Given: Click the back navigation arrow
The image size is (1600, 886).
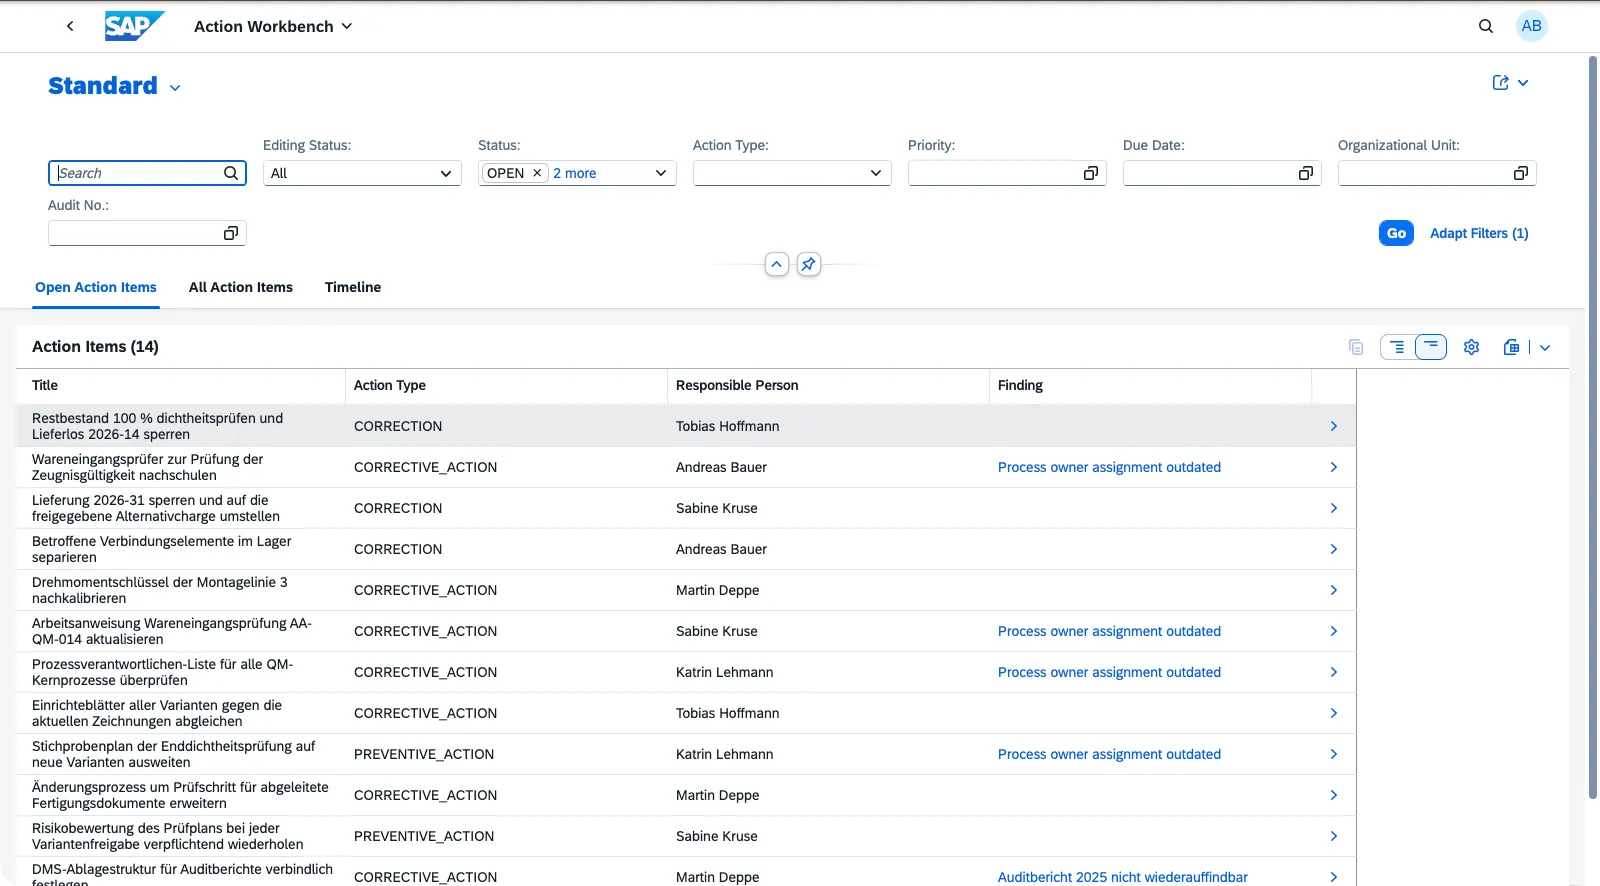Looking at the screenshot, I should pyautogui.click(x=70, y=26).
